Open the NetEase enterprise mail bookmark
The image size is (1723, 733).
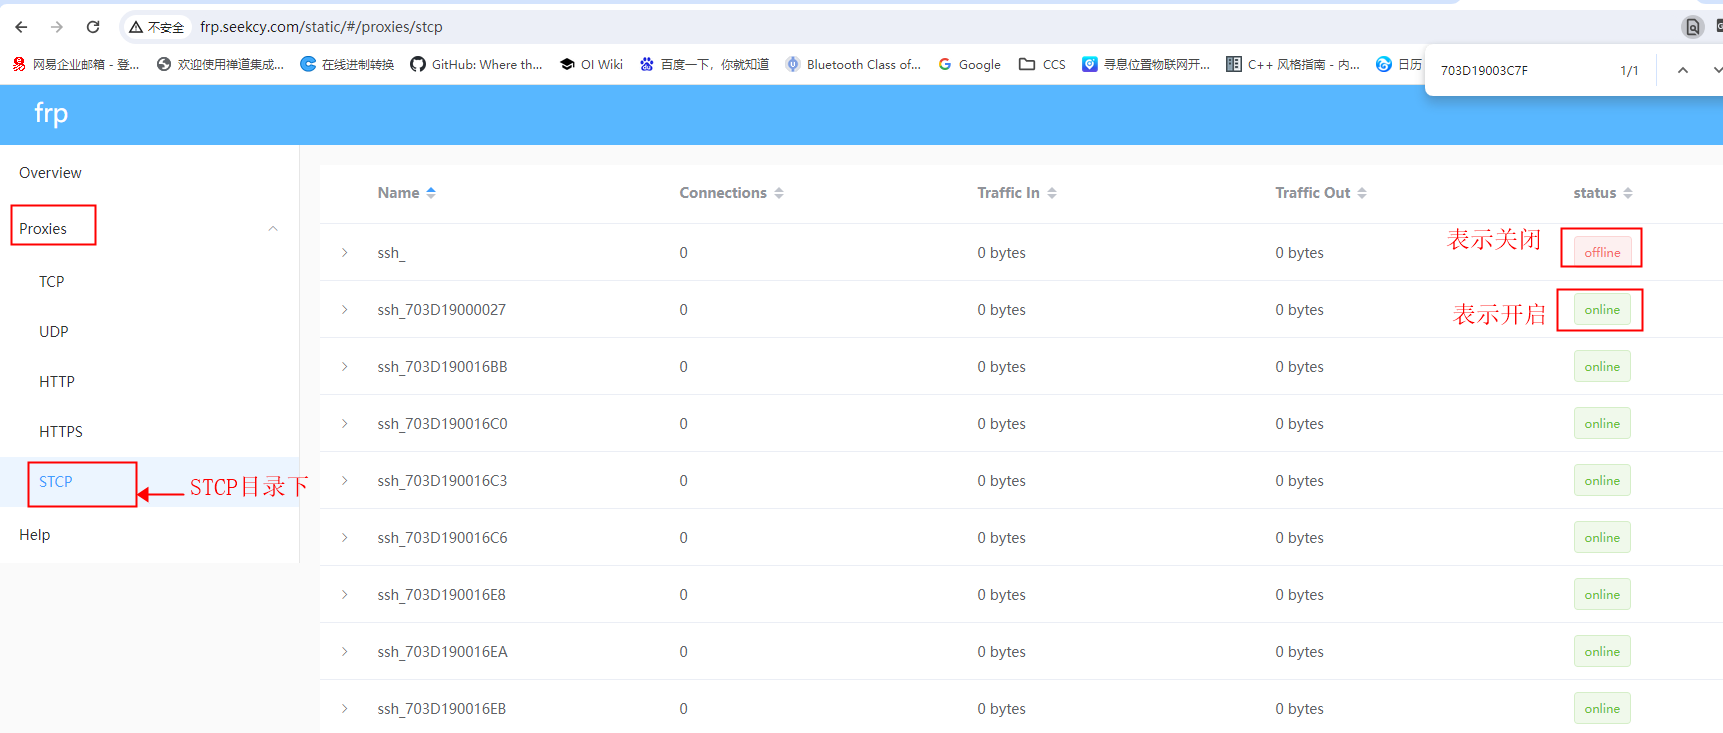click(76, 64)
